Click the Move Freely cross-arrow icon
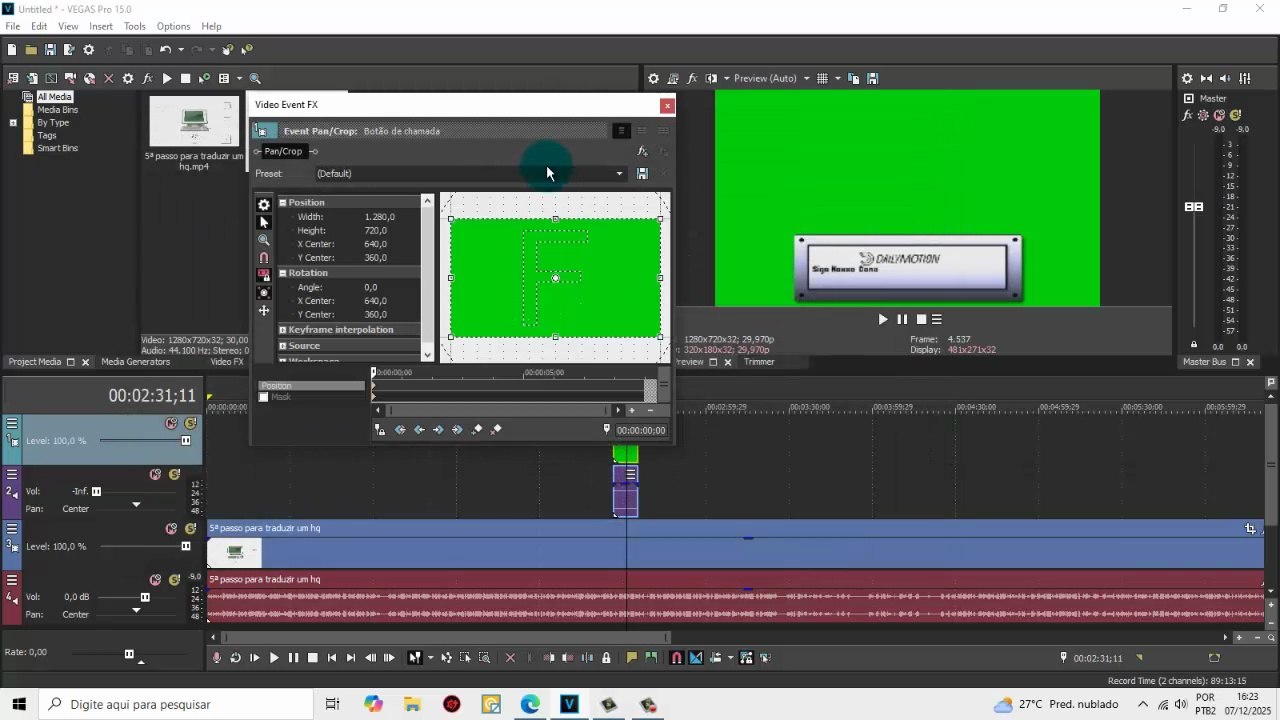 264,311
